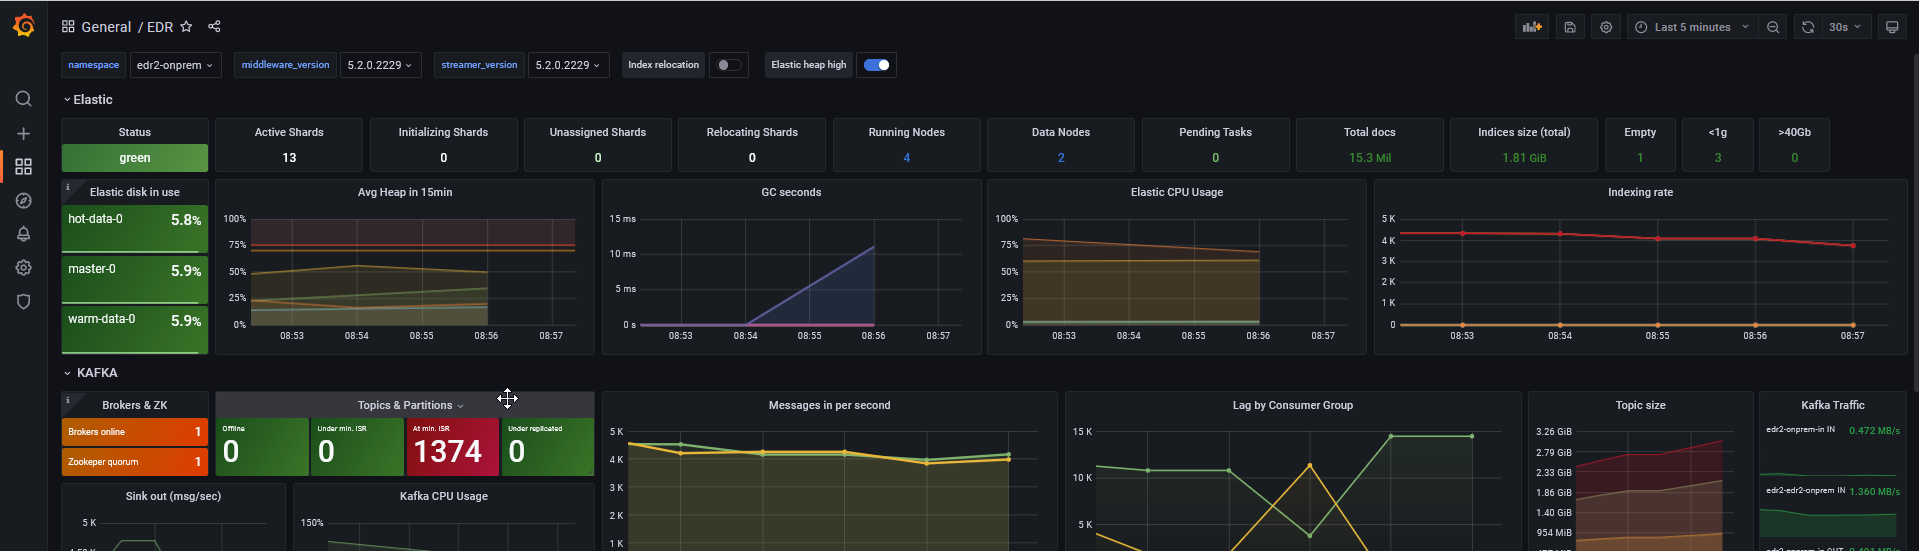Open the namespace edr2-onprem dropdown

pos(175,65)
